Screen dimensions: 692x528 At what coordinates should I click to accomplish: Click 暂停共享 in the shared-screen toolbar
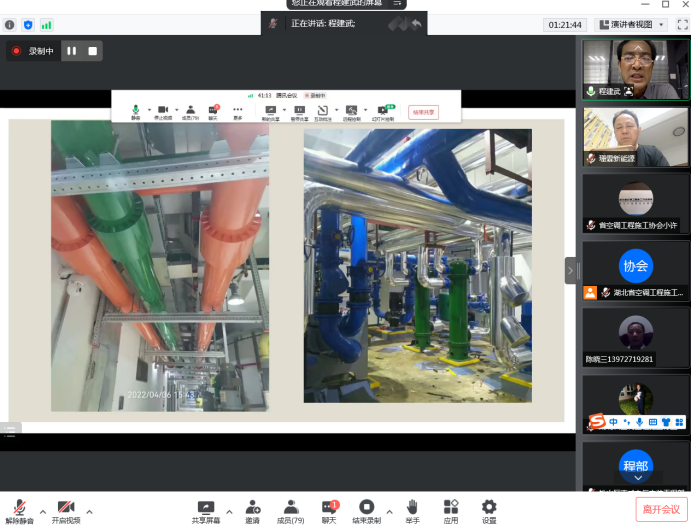pyautogui.click(x=299, y=112)
